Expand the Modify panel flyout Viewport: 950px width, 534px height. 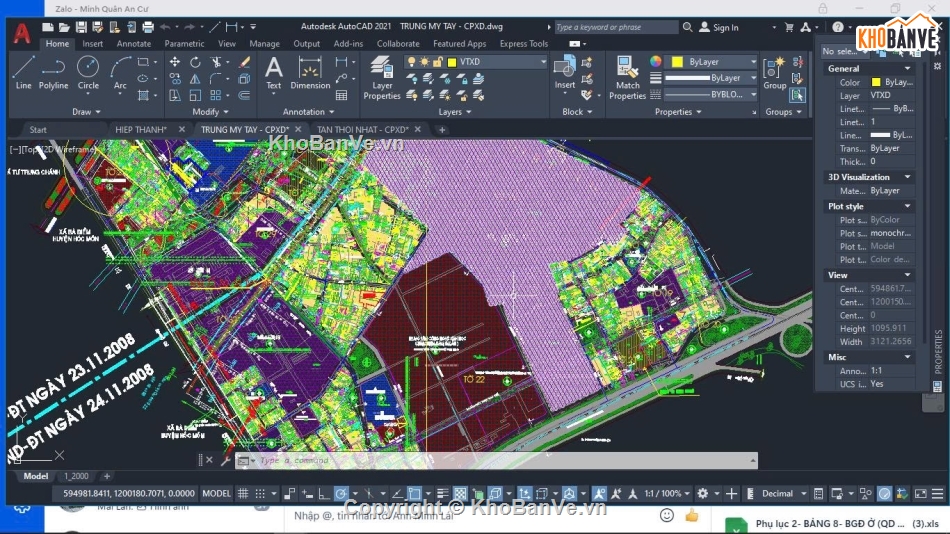pyautogui.click(x=210, y=112)
